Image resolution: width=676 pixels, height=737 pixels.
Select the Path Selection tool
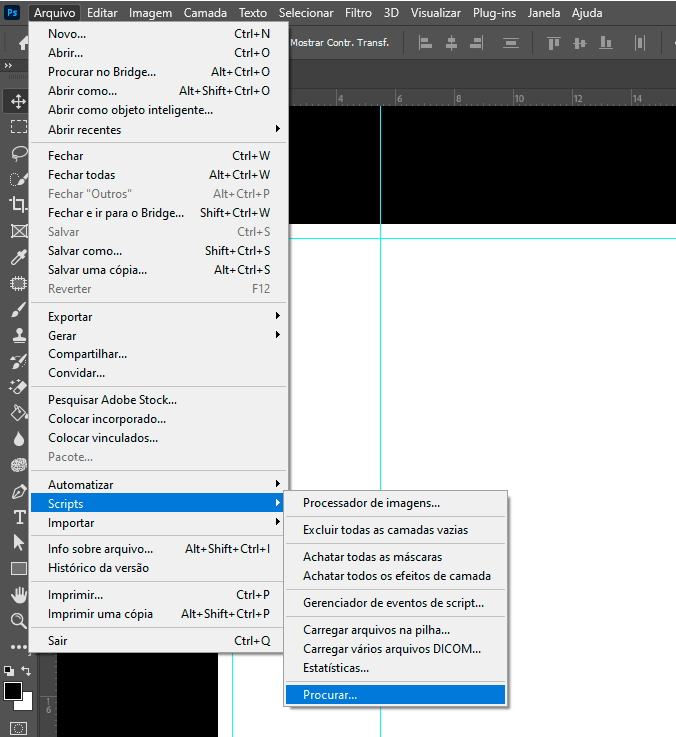[18, 543]
